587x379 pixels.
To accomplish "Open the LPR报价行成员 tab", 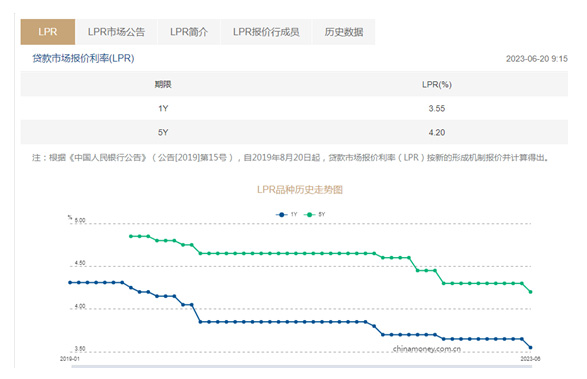I will pyautogui.click(x=266, y=32).
